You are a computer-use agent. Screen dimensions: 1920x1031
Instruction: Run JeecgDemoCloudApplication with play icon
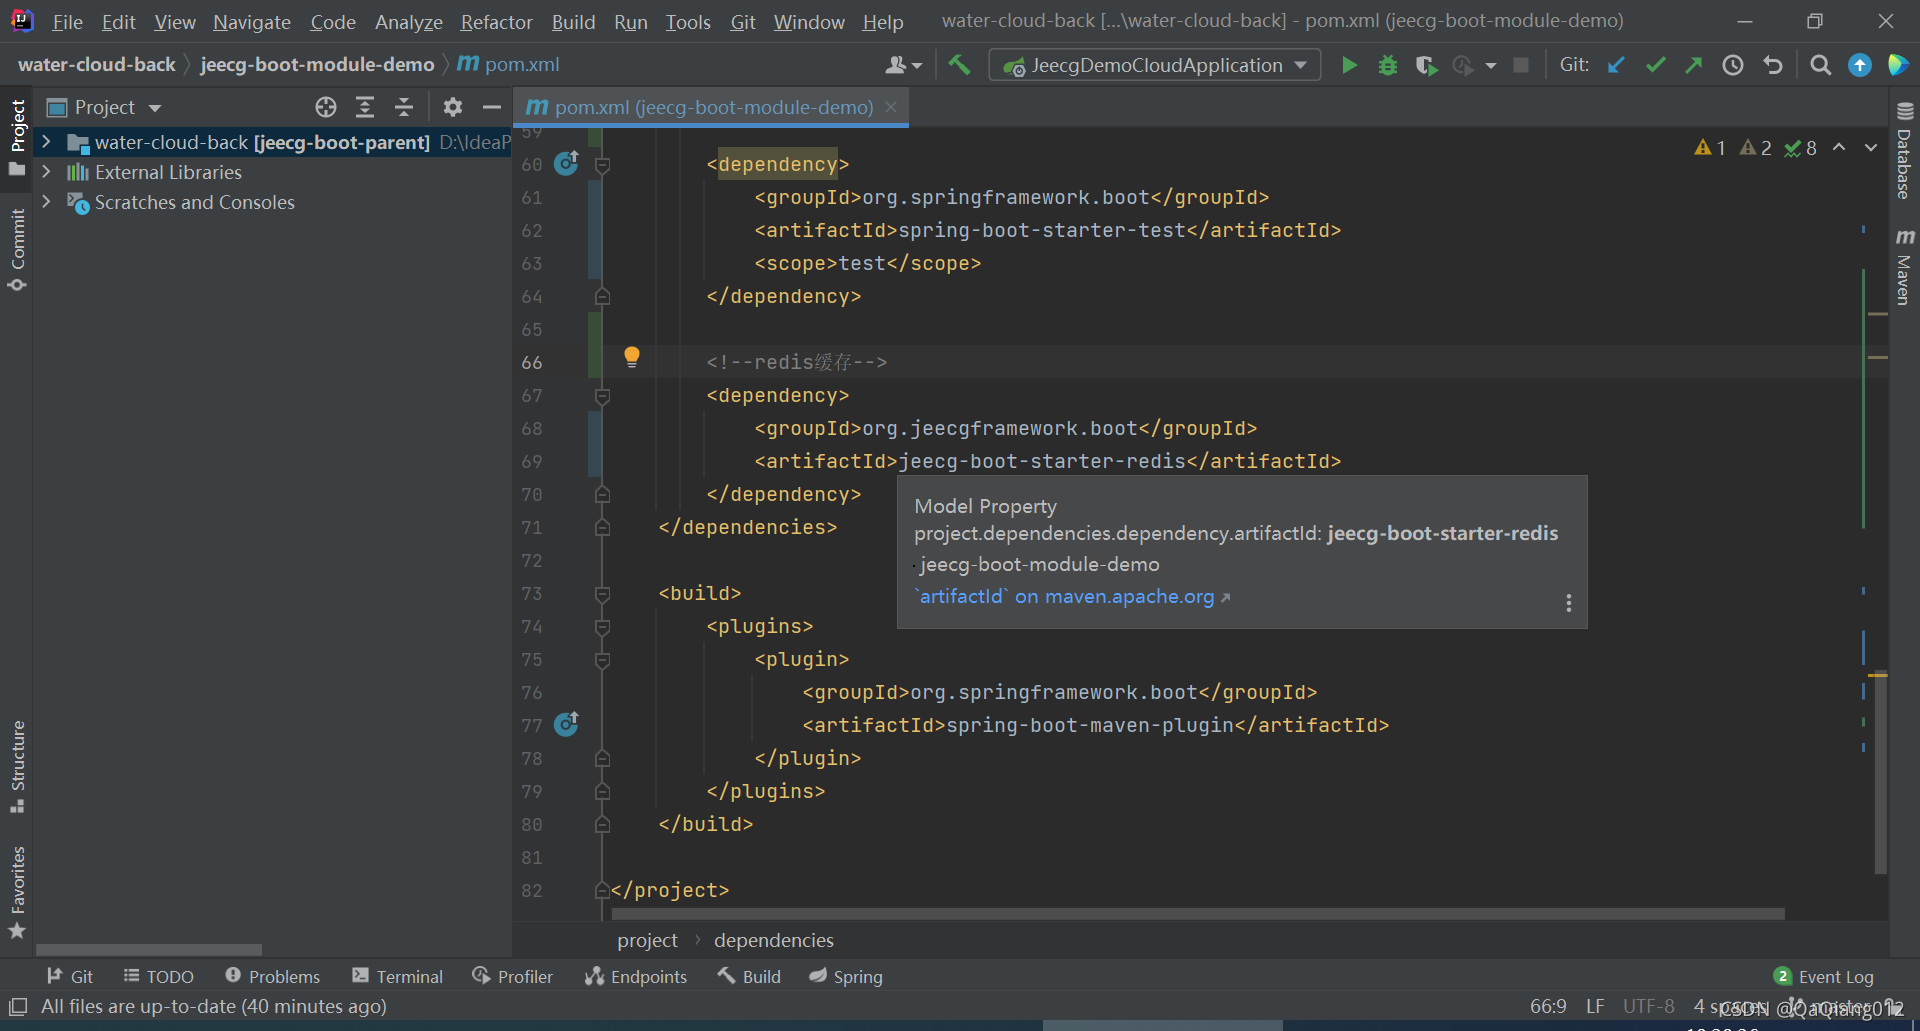pyautogui.click(x=1349, y=65)
